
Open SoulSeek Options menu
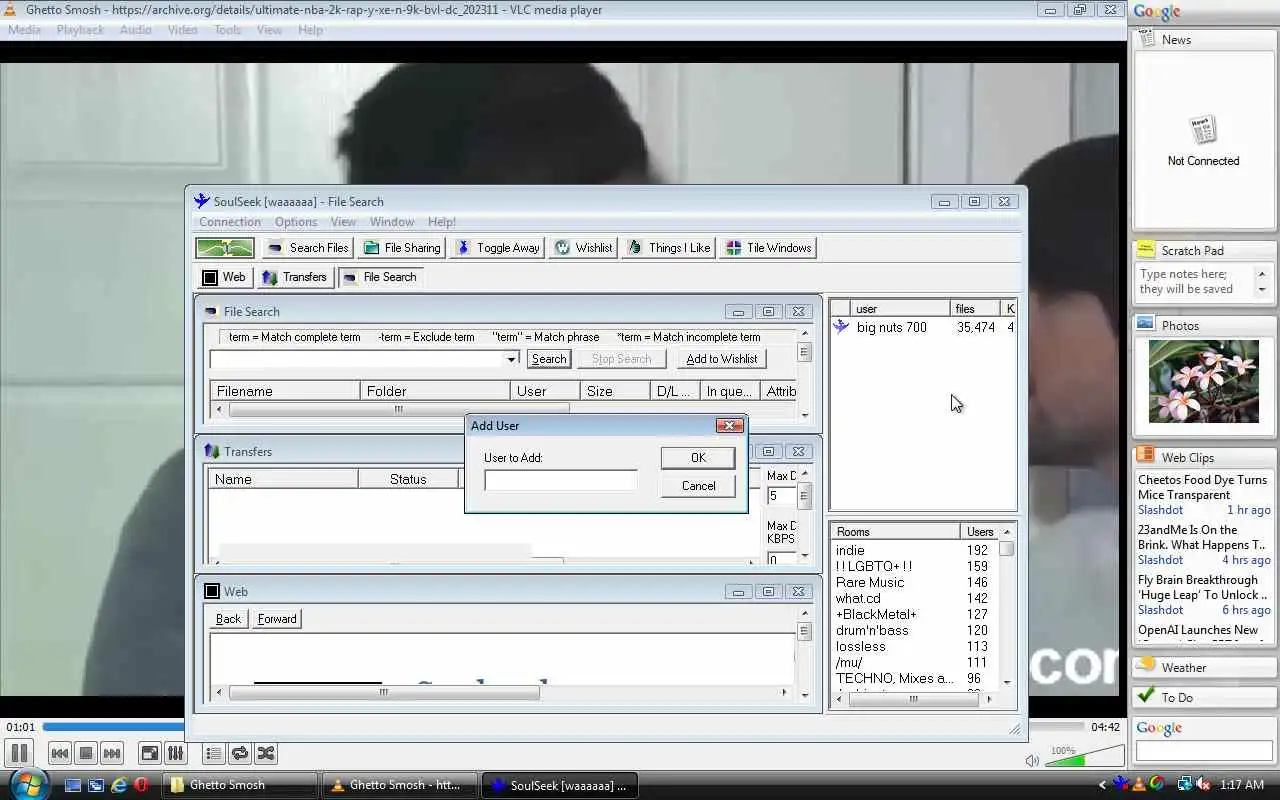click(296, 222)
